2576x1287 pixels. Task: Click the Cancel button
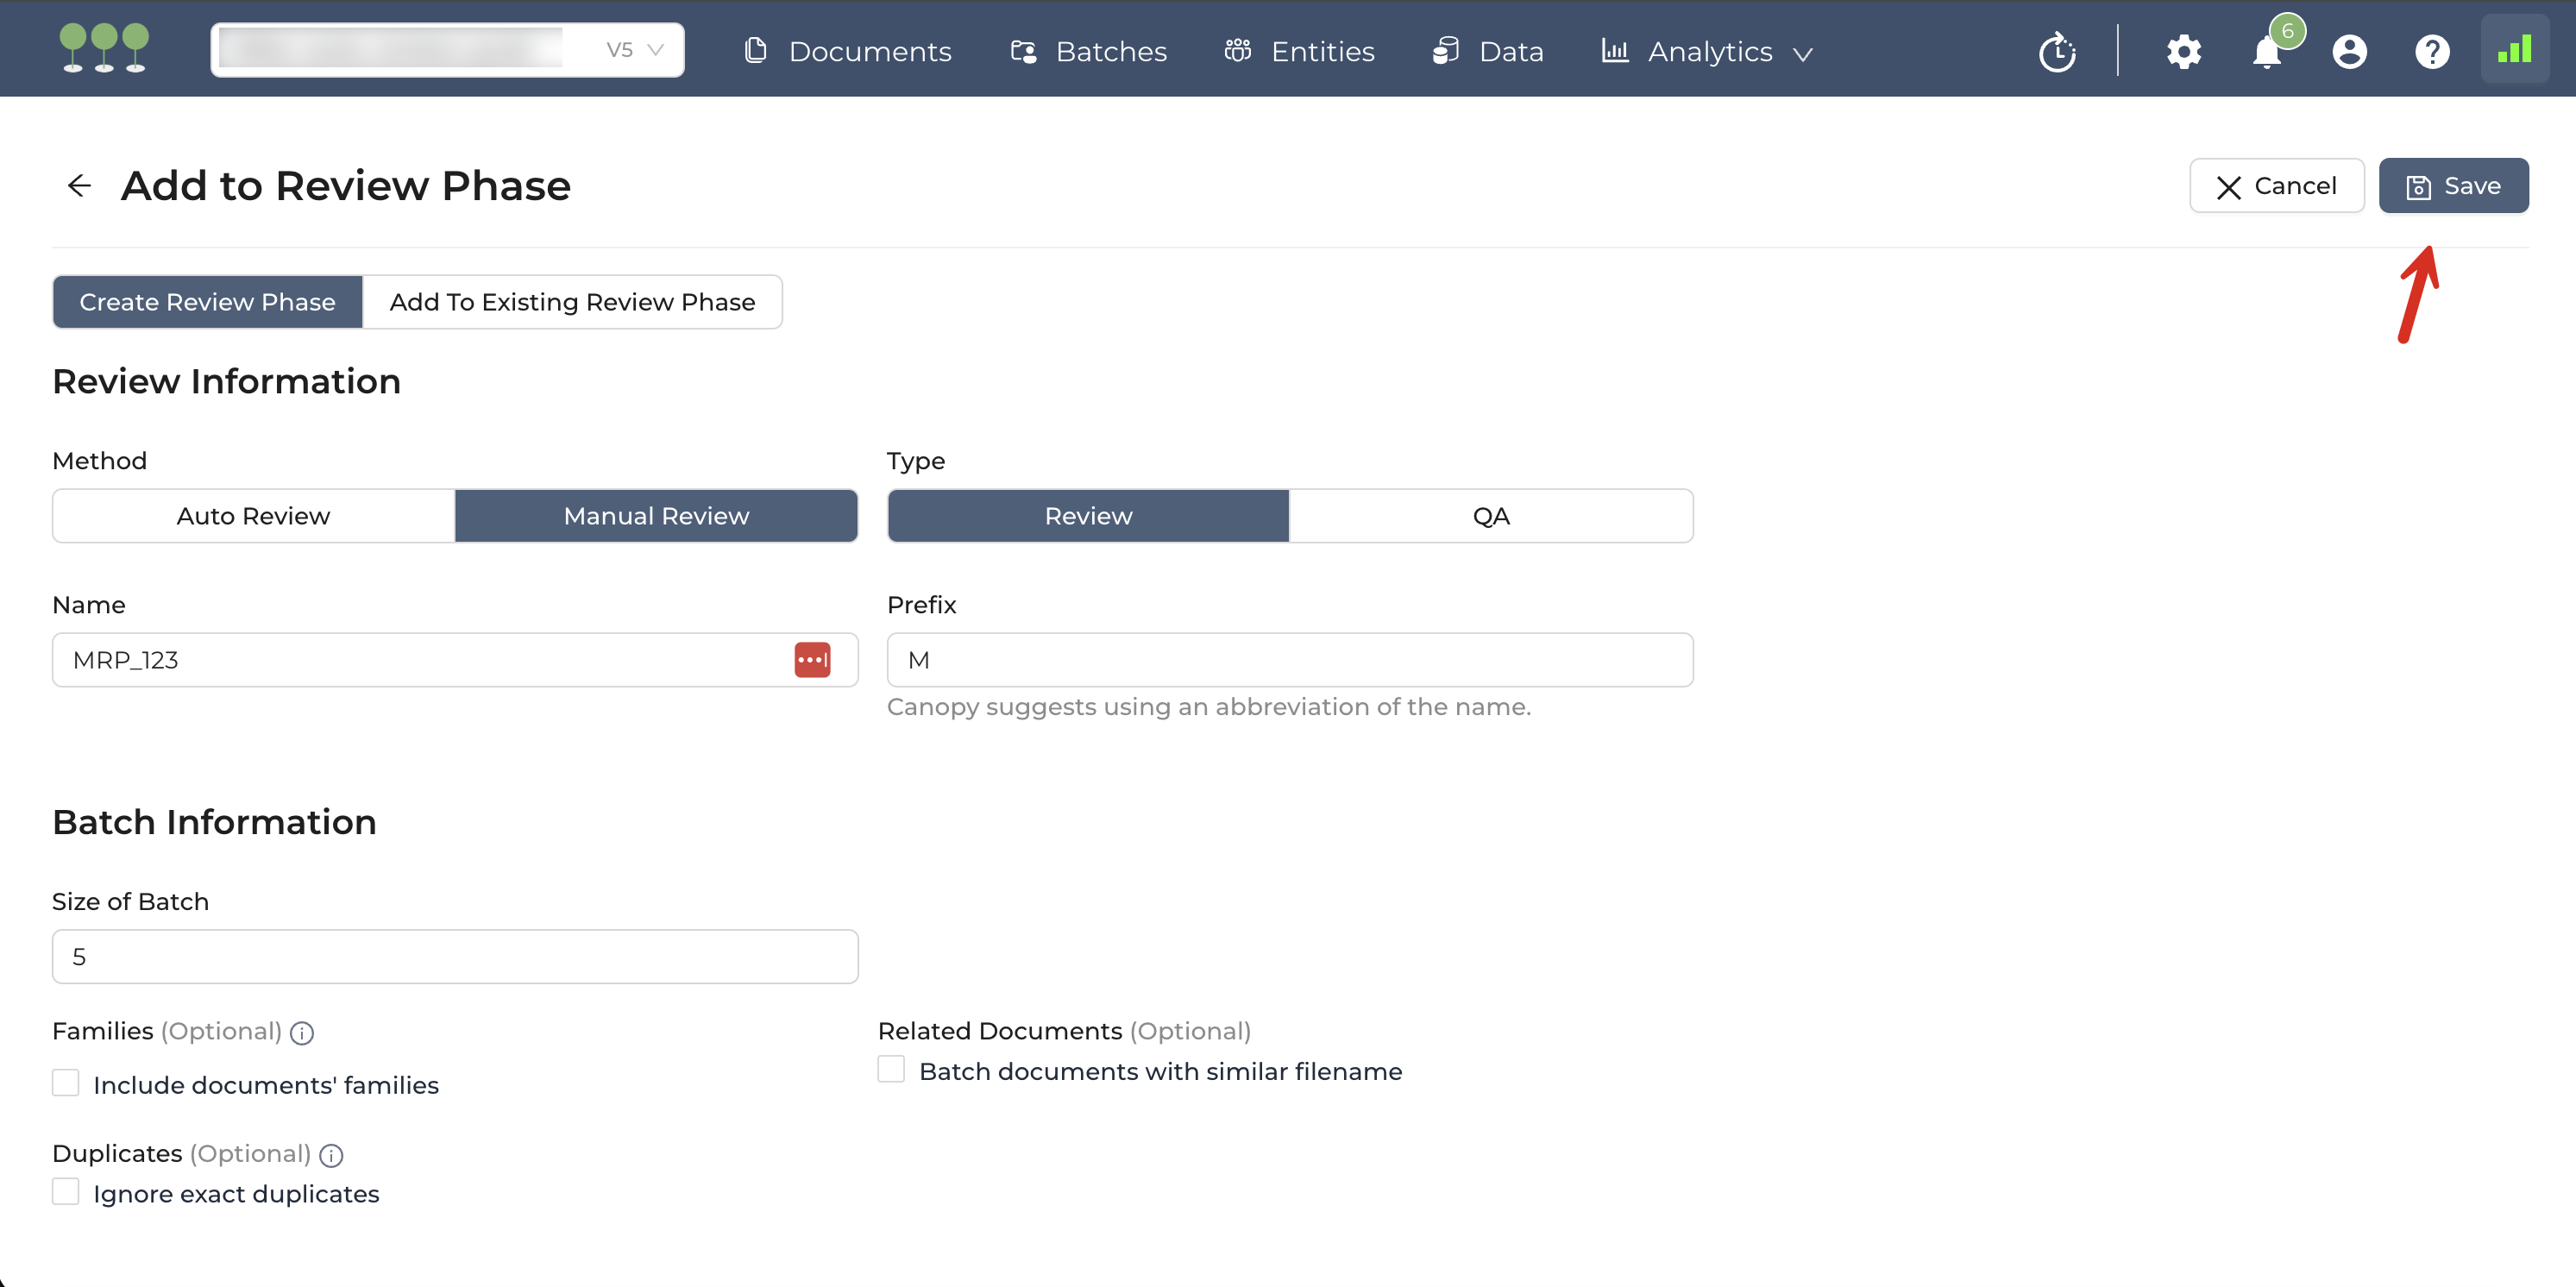click(x=2276, y=186)
